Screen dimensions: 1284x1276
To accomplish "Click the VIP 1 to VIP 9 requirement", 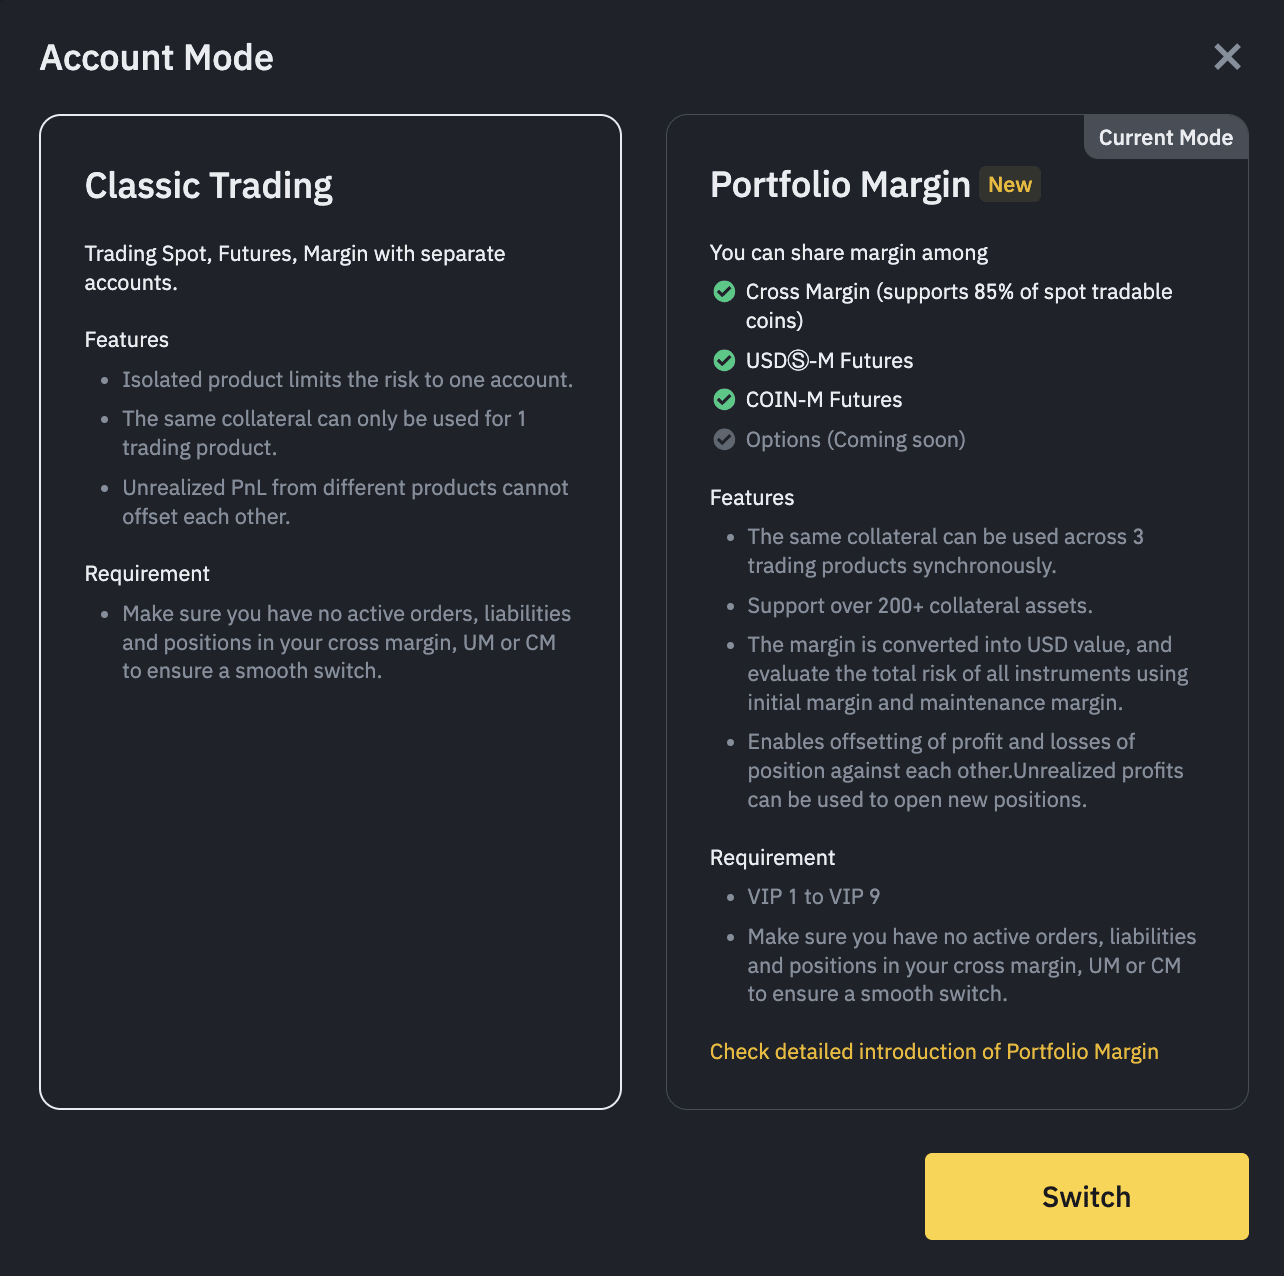I will click(x=813, y=897).
